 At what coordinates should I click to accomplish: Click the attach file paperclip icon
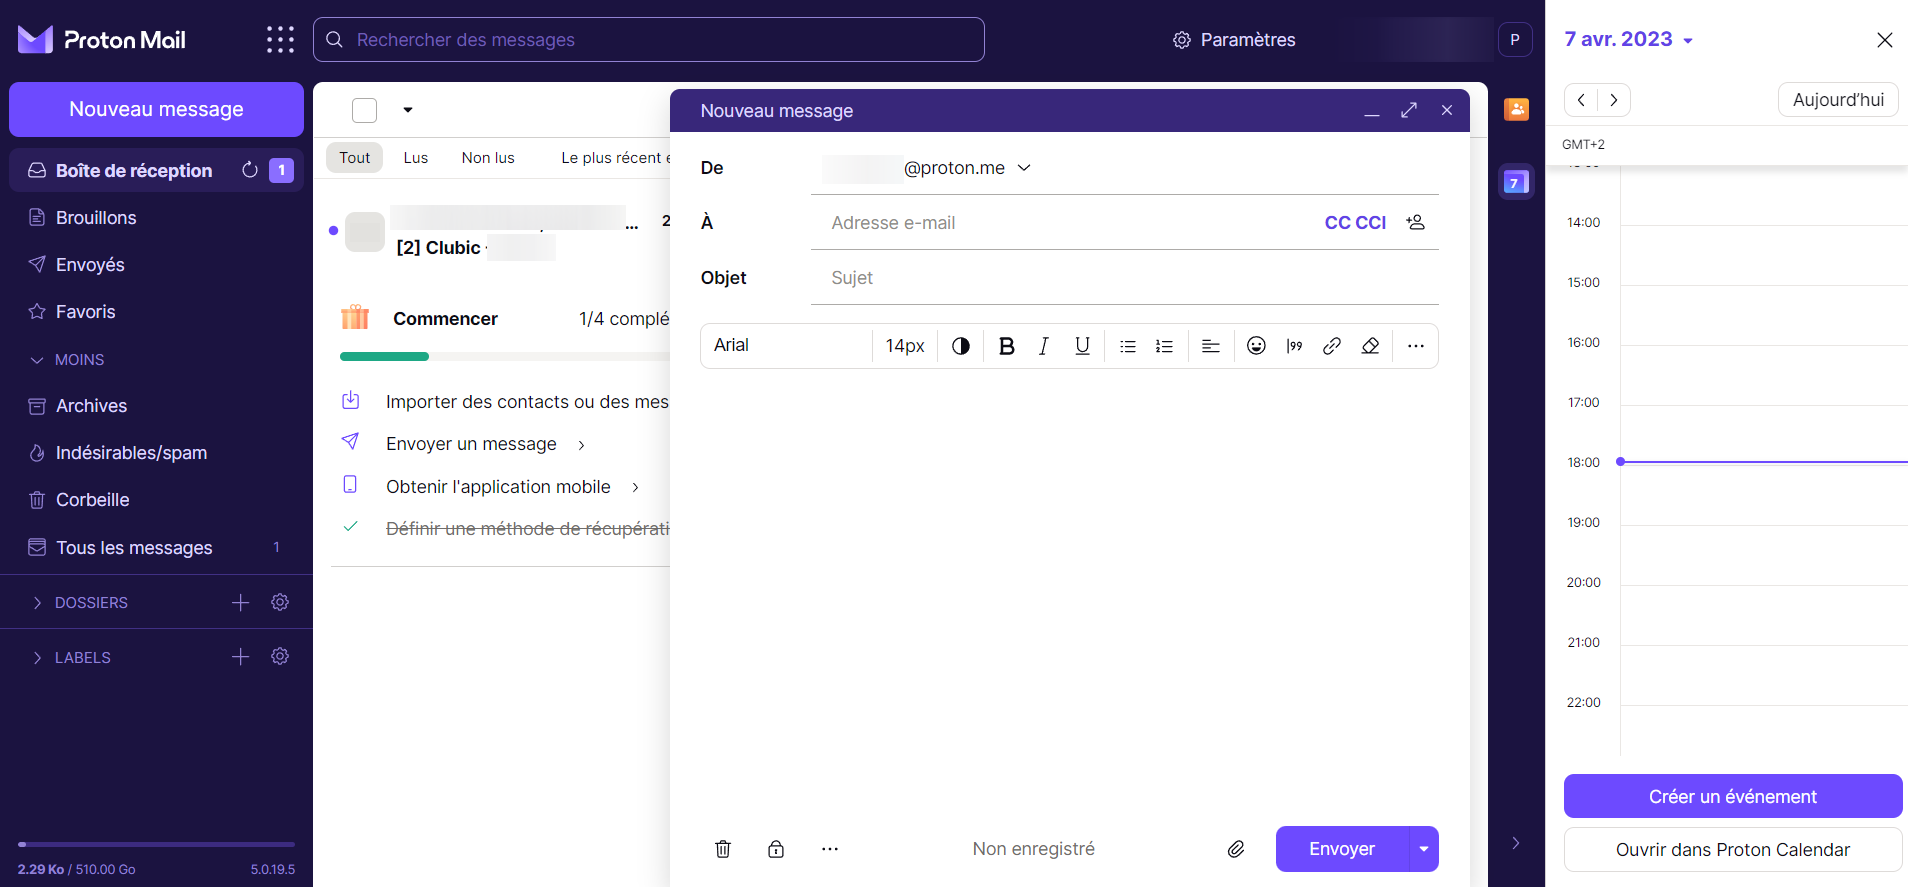(x=1236, y=849)
